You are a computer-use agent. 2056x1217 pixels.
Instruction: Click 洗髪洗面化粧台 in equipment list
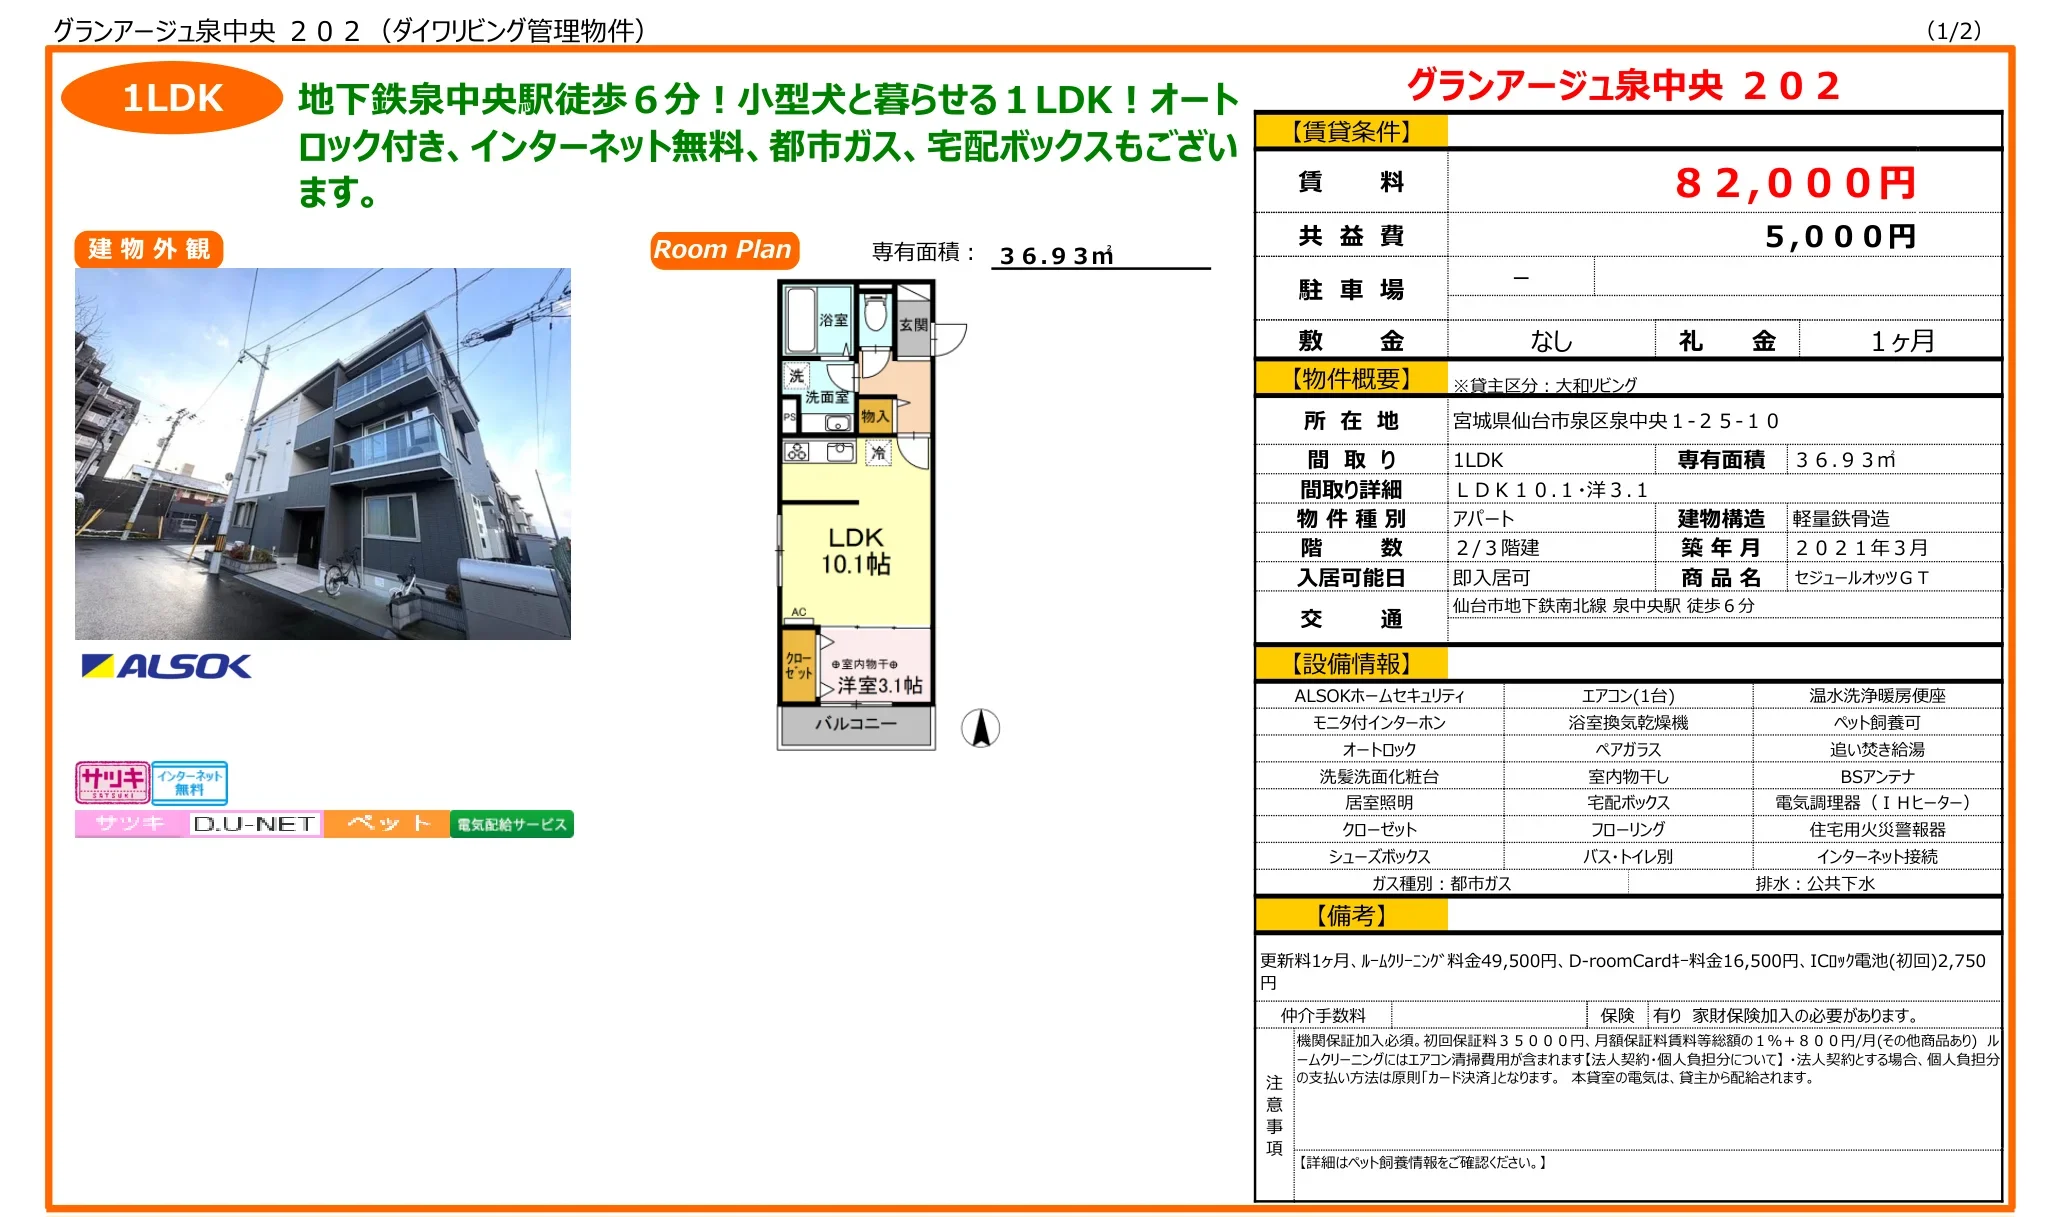coord(1379,777)
